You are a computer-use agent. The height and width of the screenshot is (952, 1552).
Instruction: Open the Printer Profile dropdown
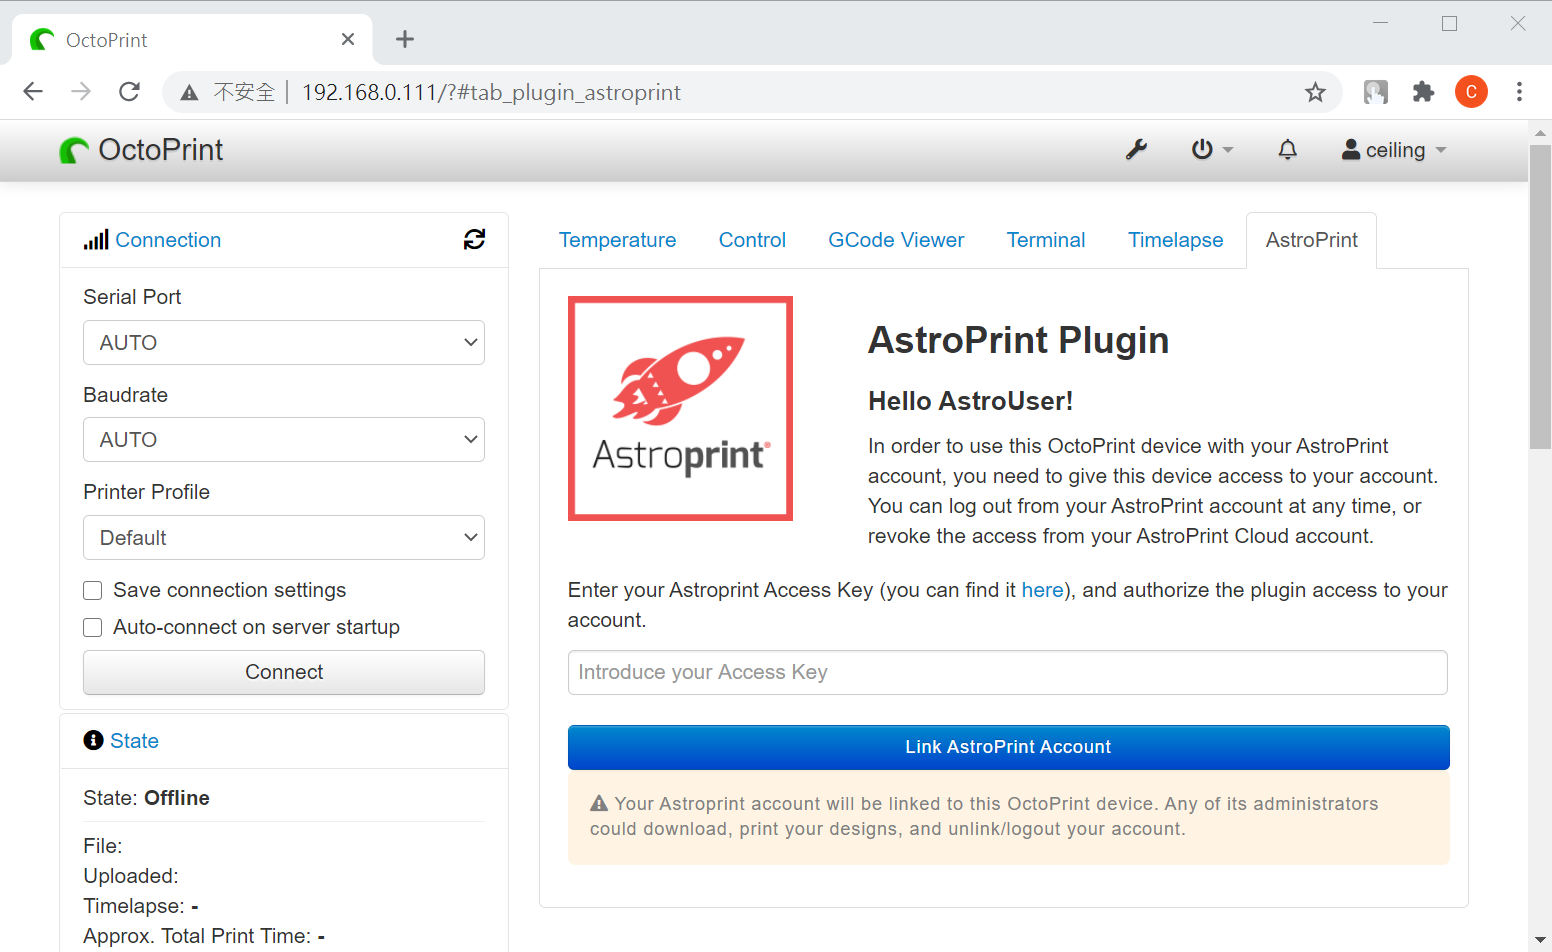click(x=283, y=537)
